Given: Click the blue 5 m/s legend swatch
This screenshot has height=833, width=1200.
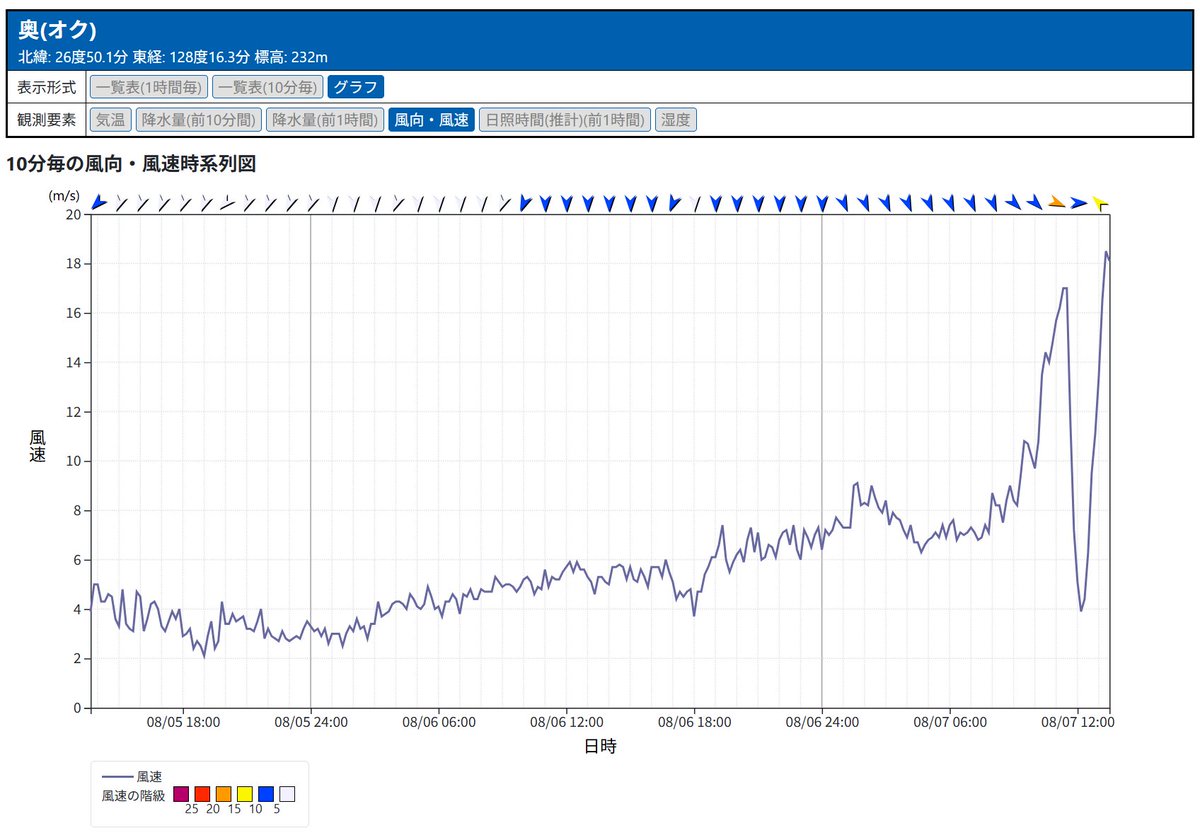Looking at the screenshot, I should point(266,795).
